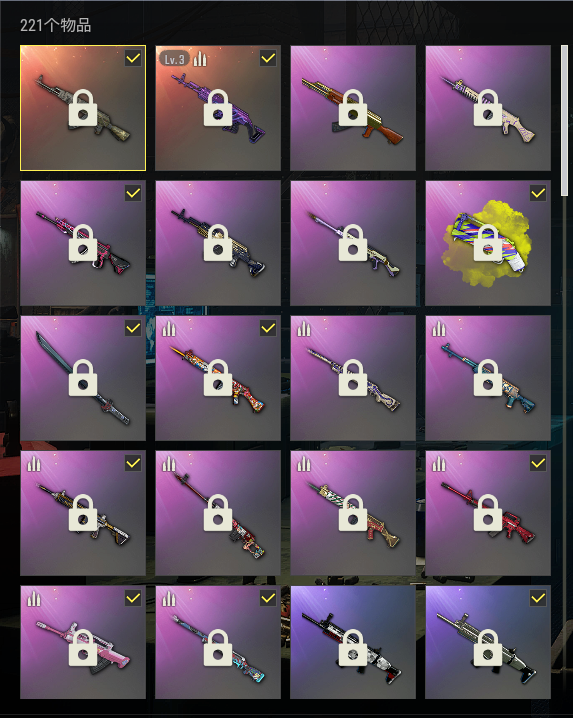Click the lock on the pink bullpup rifle
Screen dimensions: 573x718
[83, 647]
